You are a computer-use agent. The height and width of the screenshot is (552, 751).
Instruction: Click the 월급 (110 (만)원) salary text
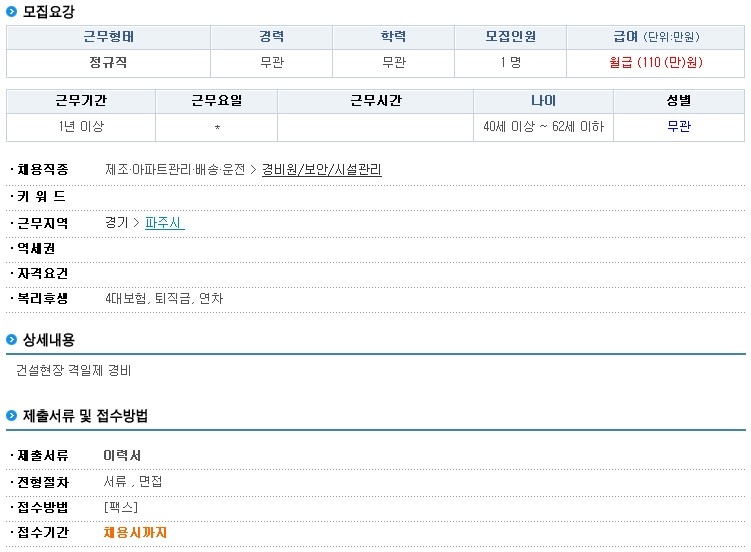[x=656, y=62]
